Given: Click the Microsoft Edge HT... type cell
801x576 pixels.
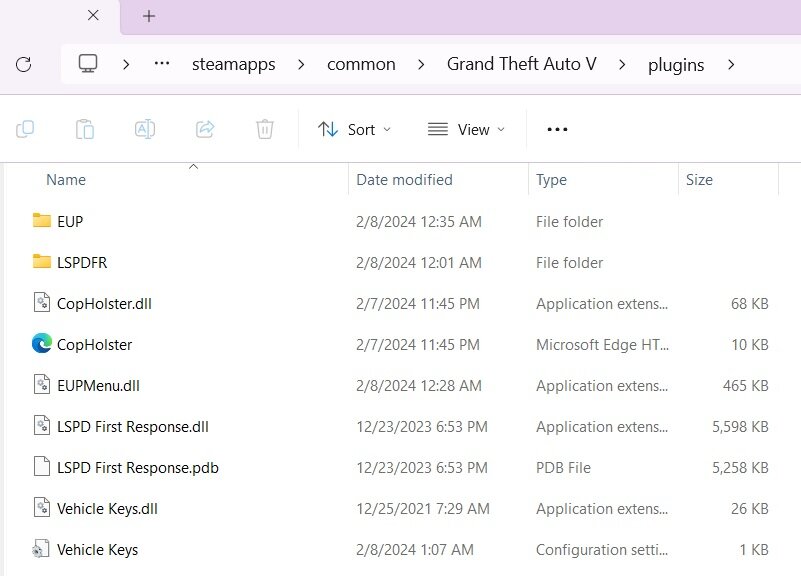Looking at the screenshot, I should pos(602,345).
